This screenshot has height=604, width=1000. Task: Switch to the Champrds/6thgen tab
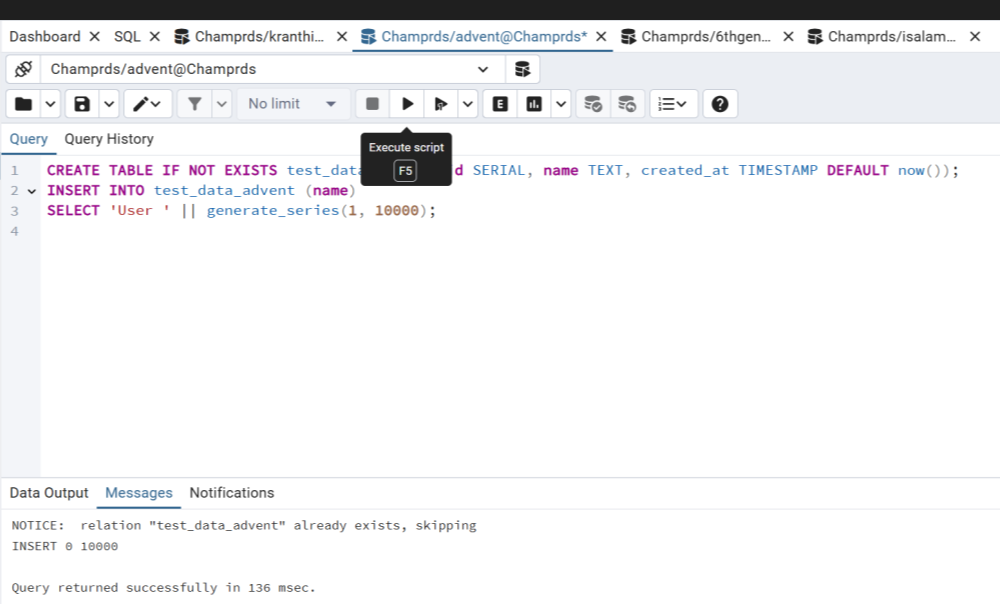pyautogui.click(x=696, y=36)
